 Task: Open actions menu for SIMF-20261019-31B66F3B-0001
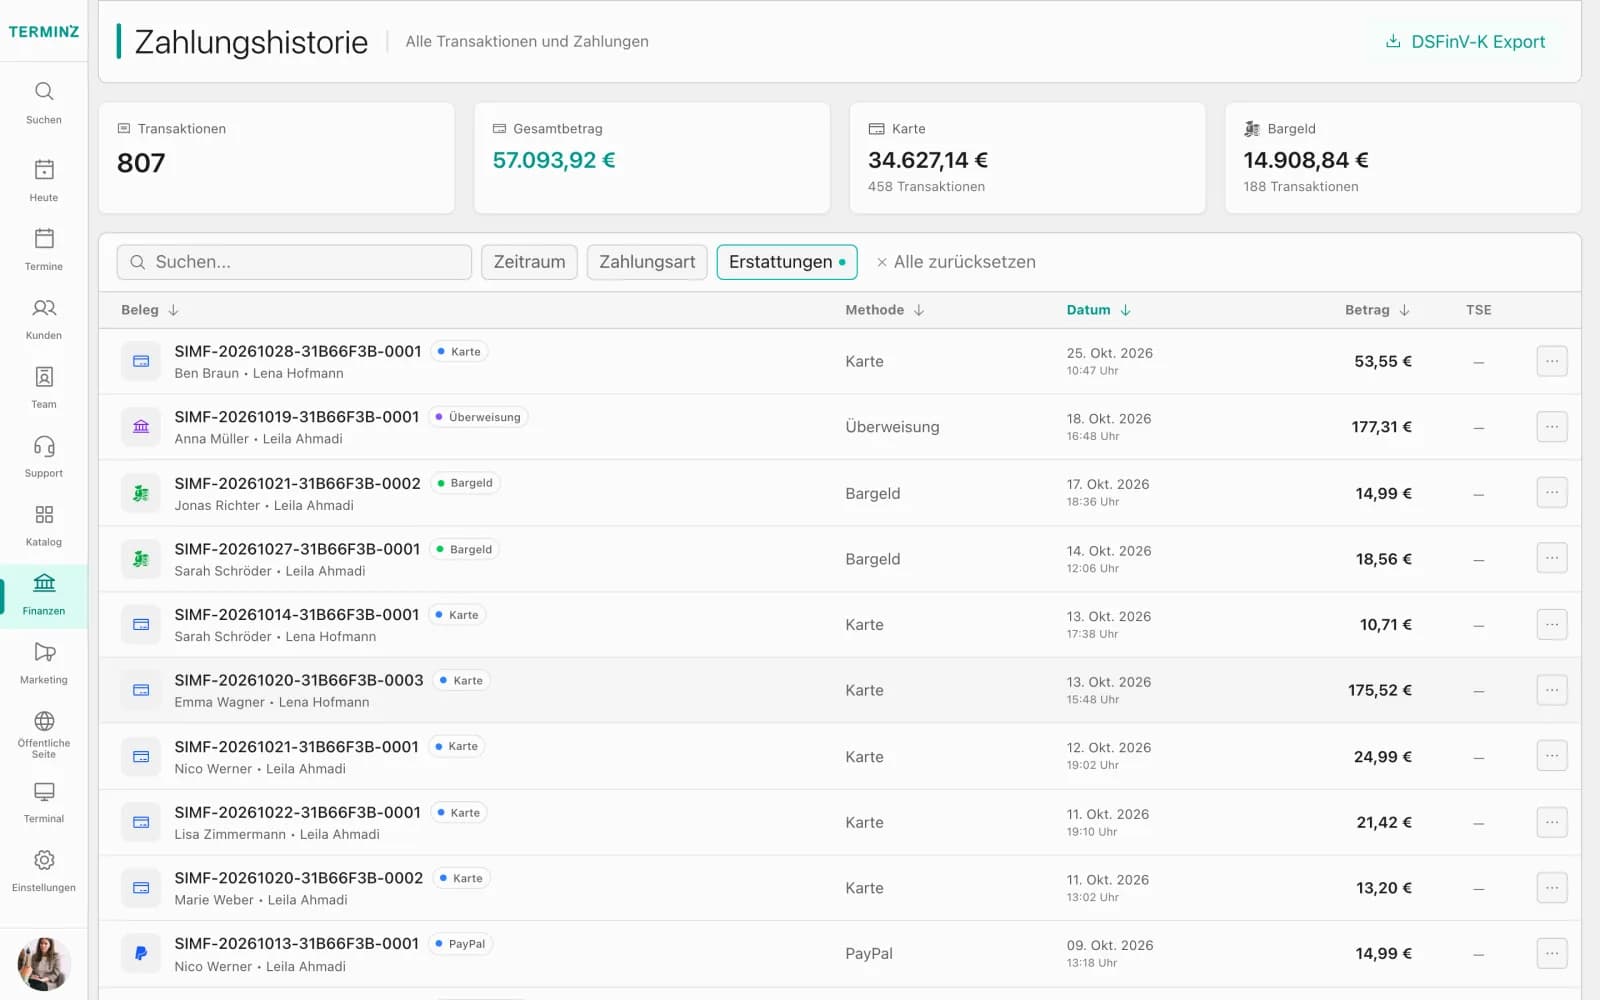(x=1551, y=427)
